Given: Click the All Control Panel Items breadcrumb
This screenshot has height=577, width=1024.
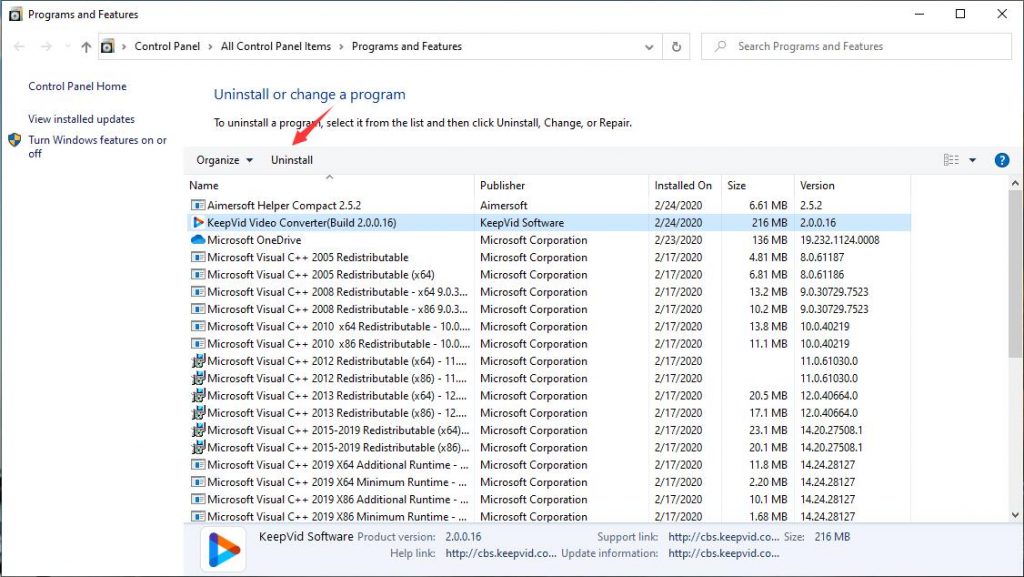Looking at the screenshot, I should click(276, 46).
